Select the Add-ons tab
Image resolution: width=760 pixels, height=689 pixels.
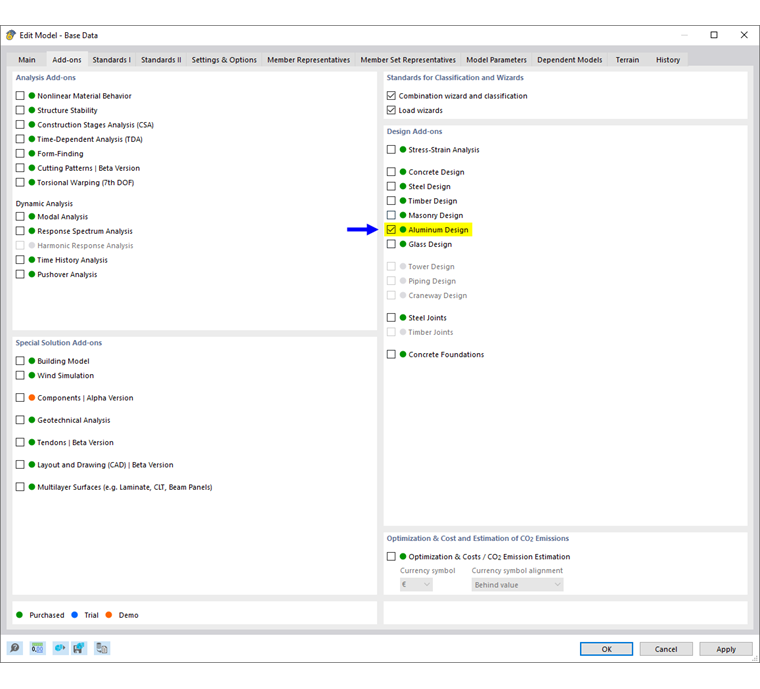click(x=67, y=60)
